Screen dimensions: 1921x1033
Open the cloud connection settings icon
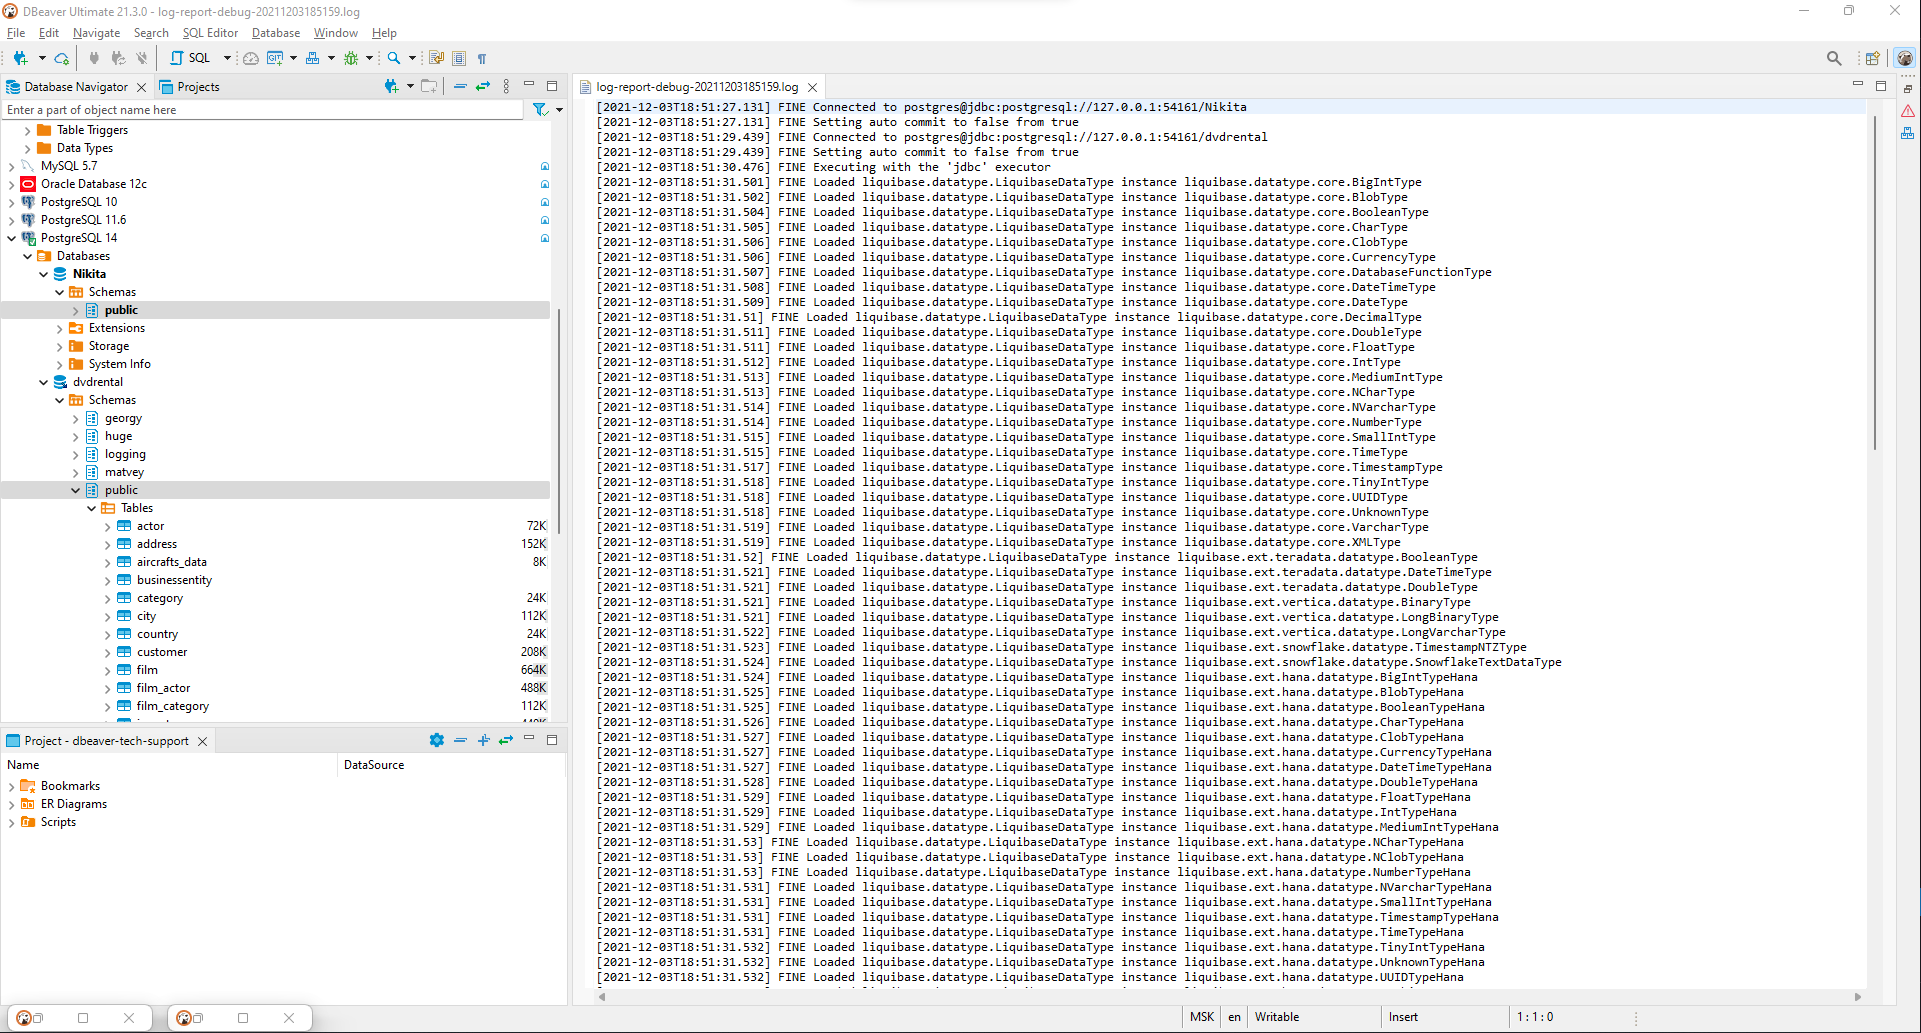click(x=62, y=58)
